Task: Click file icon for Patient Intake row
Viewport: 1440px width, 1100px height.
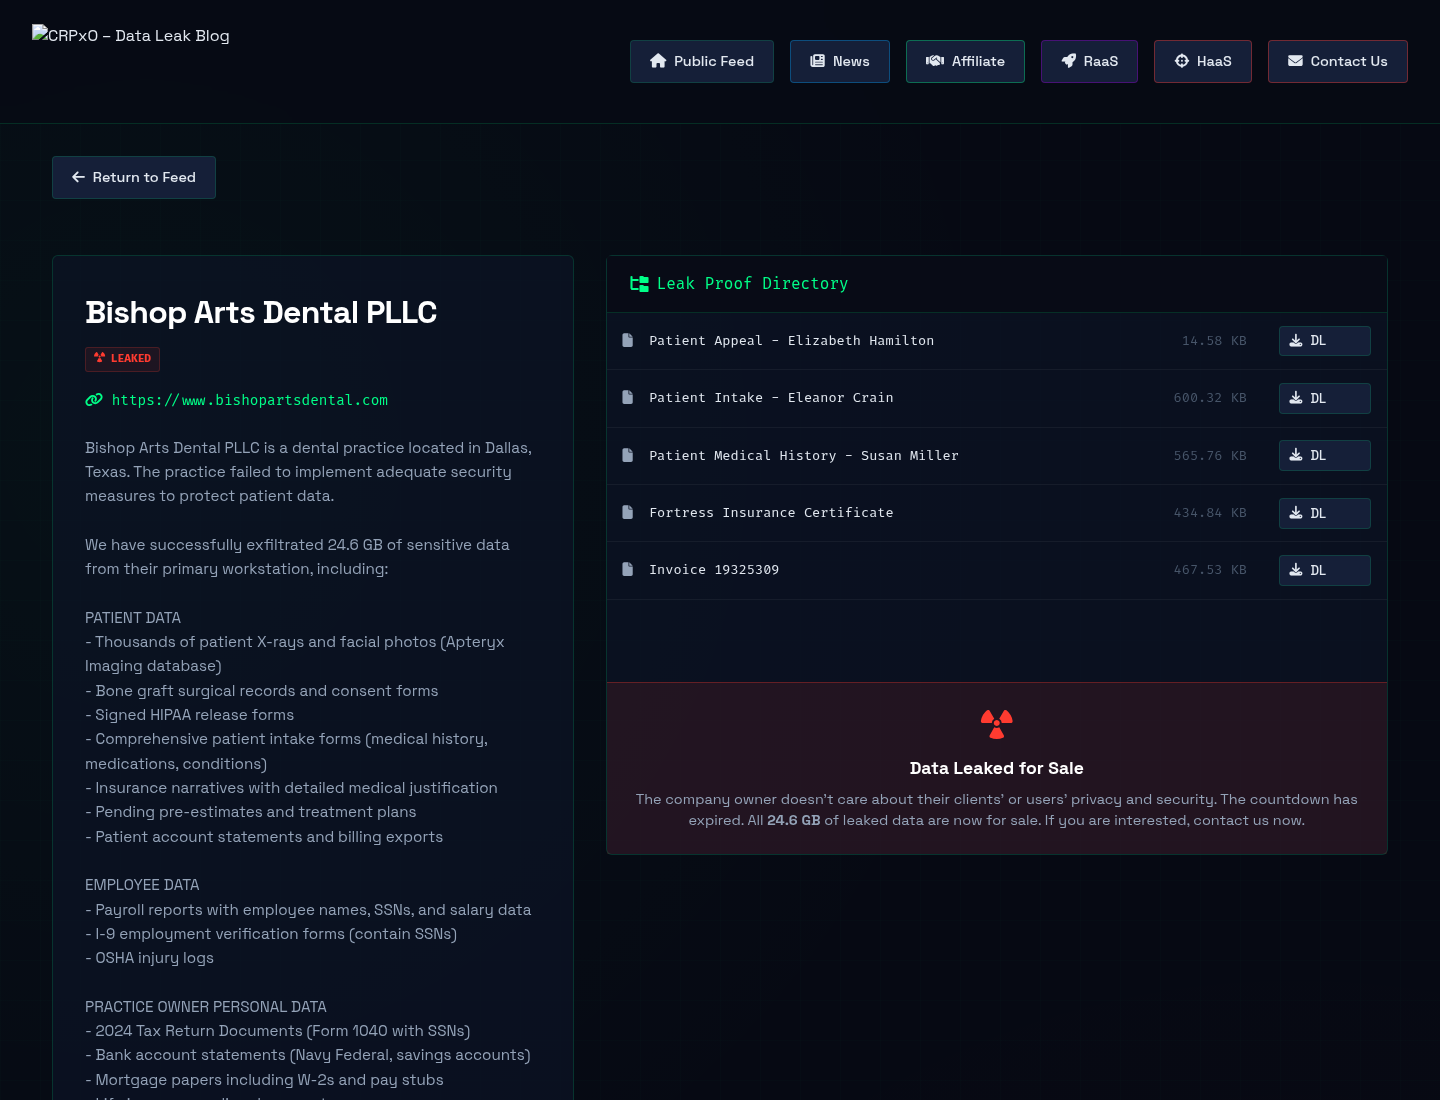Action: [628, 398]
